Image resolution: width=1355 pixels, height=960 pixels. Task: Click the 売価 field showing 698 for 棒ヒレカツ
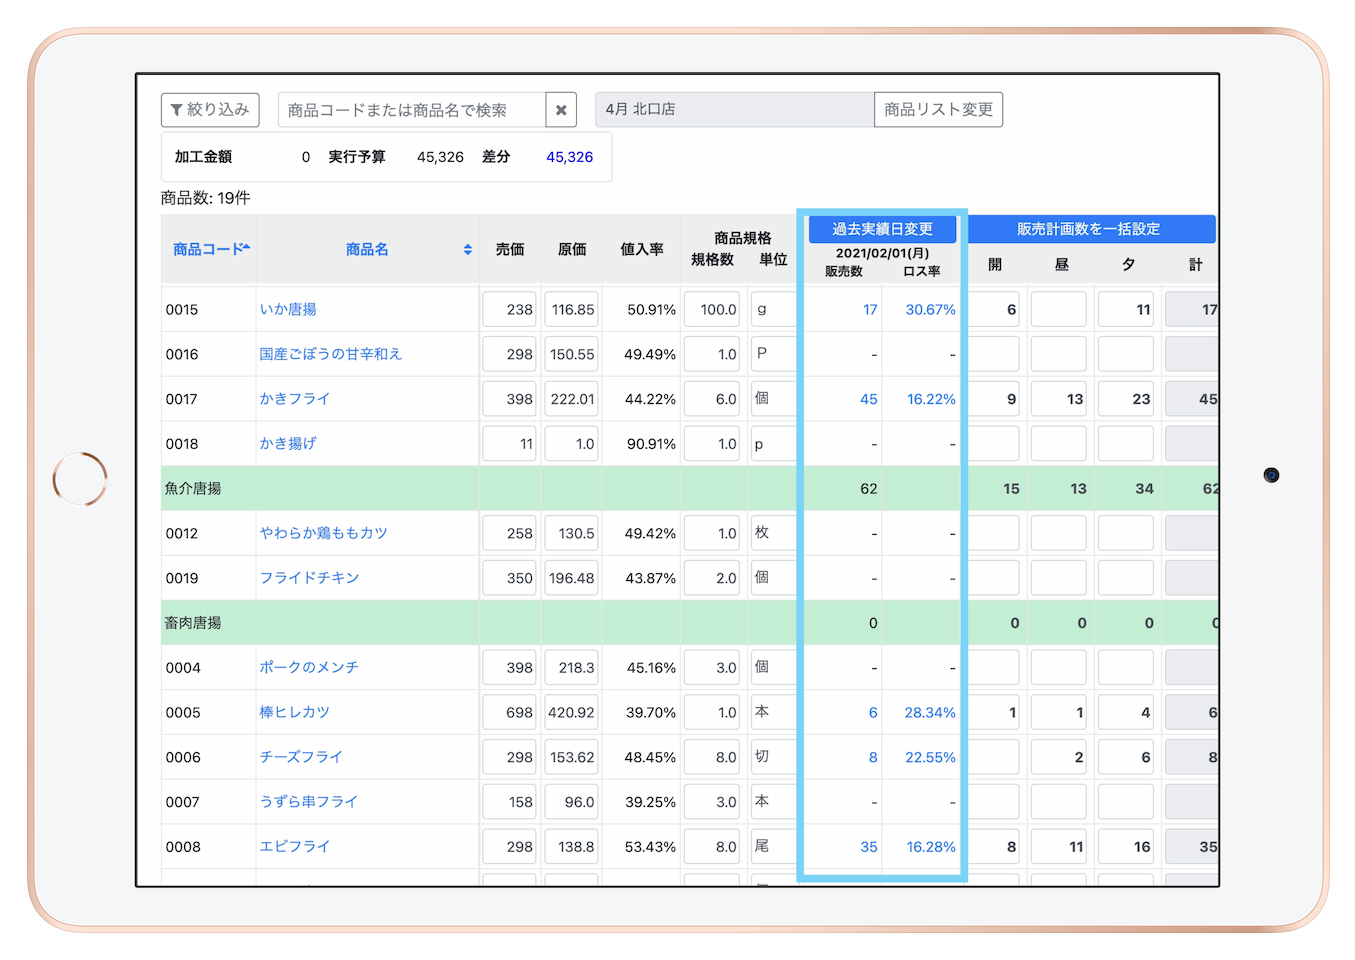coord(510,712)
